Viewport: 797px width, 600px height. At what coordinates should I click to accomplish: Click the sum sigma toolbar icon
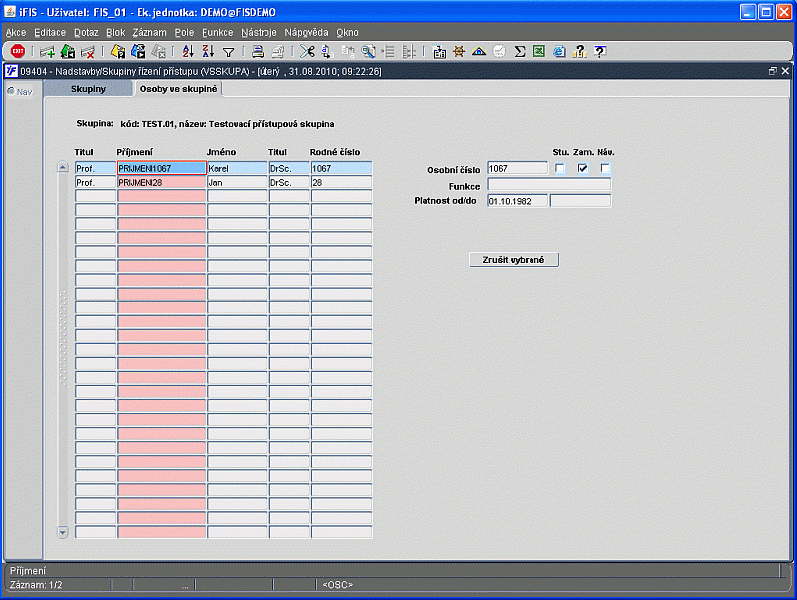520,51
